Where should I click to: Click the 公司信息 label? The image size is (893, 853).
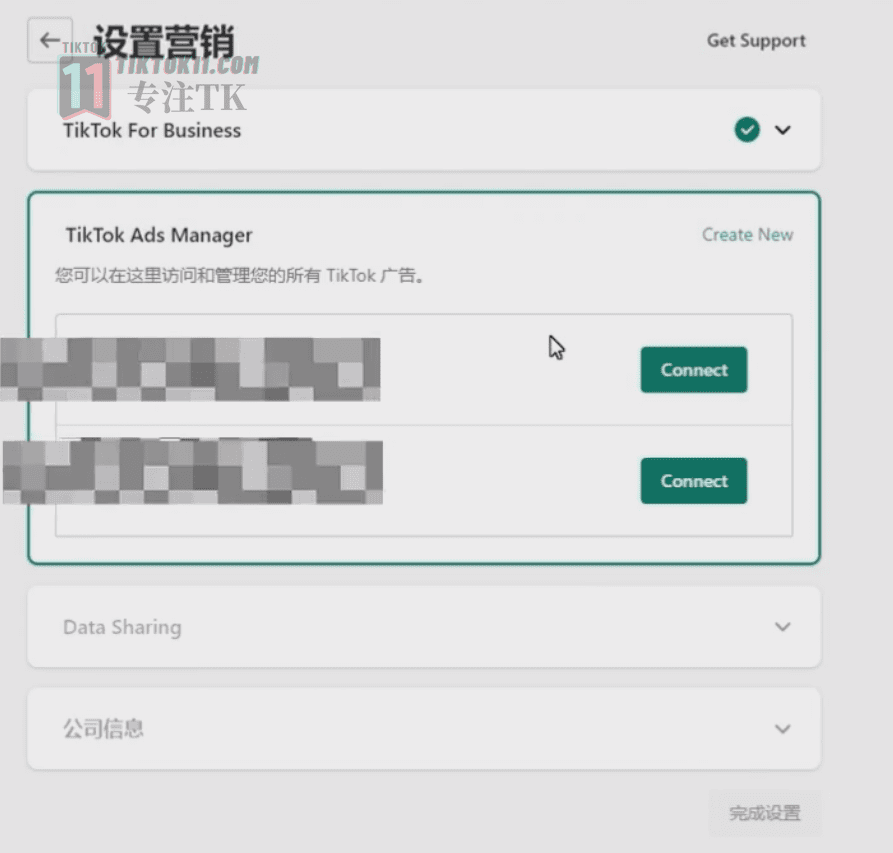tap(103, 728)
